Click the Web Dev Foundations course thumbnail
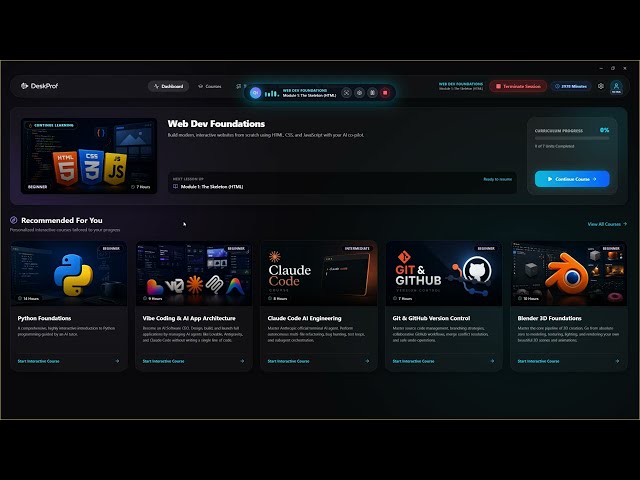 [89, 156]
